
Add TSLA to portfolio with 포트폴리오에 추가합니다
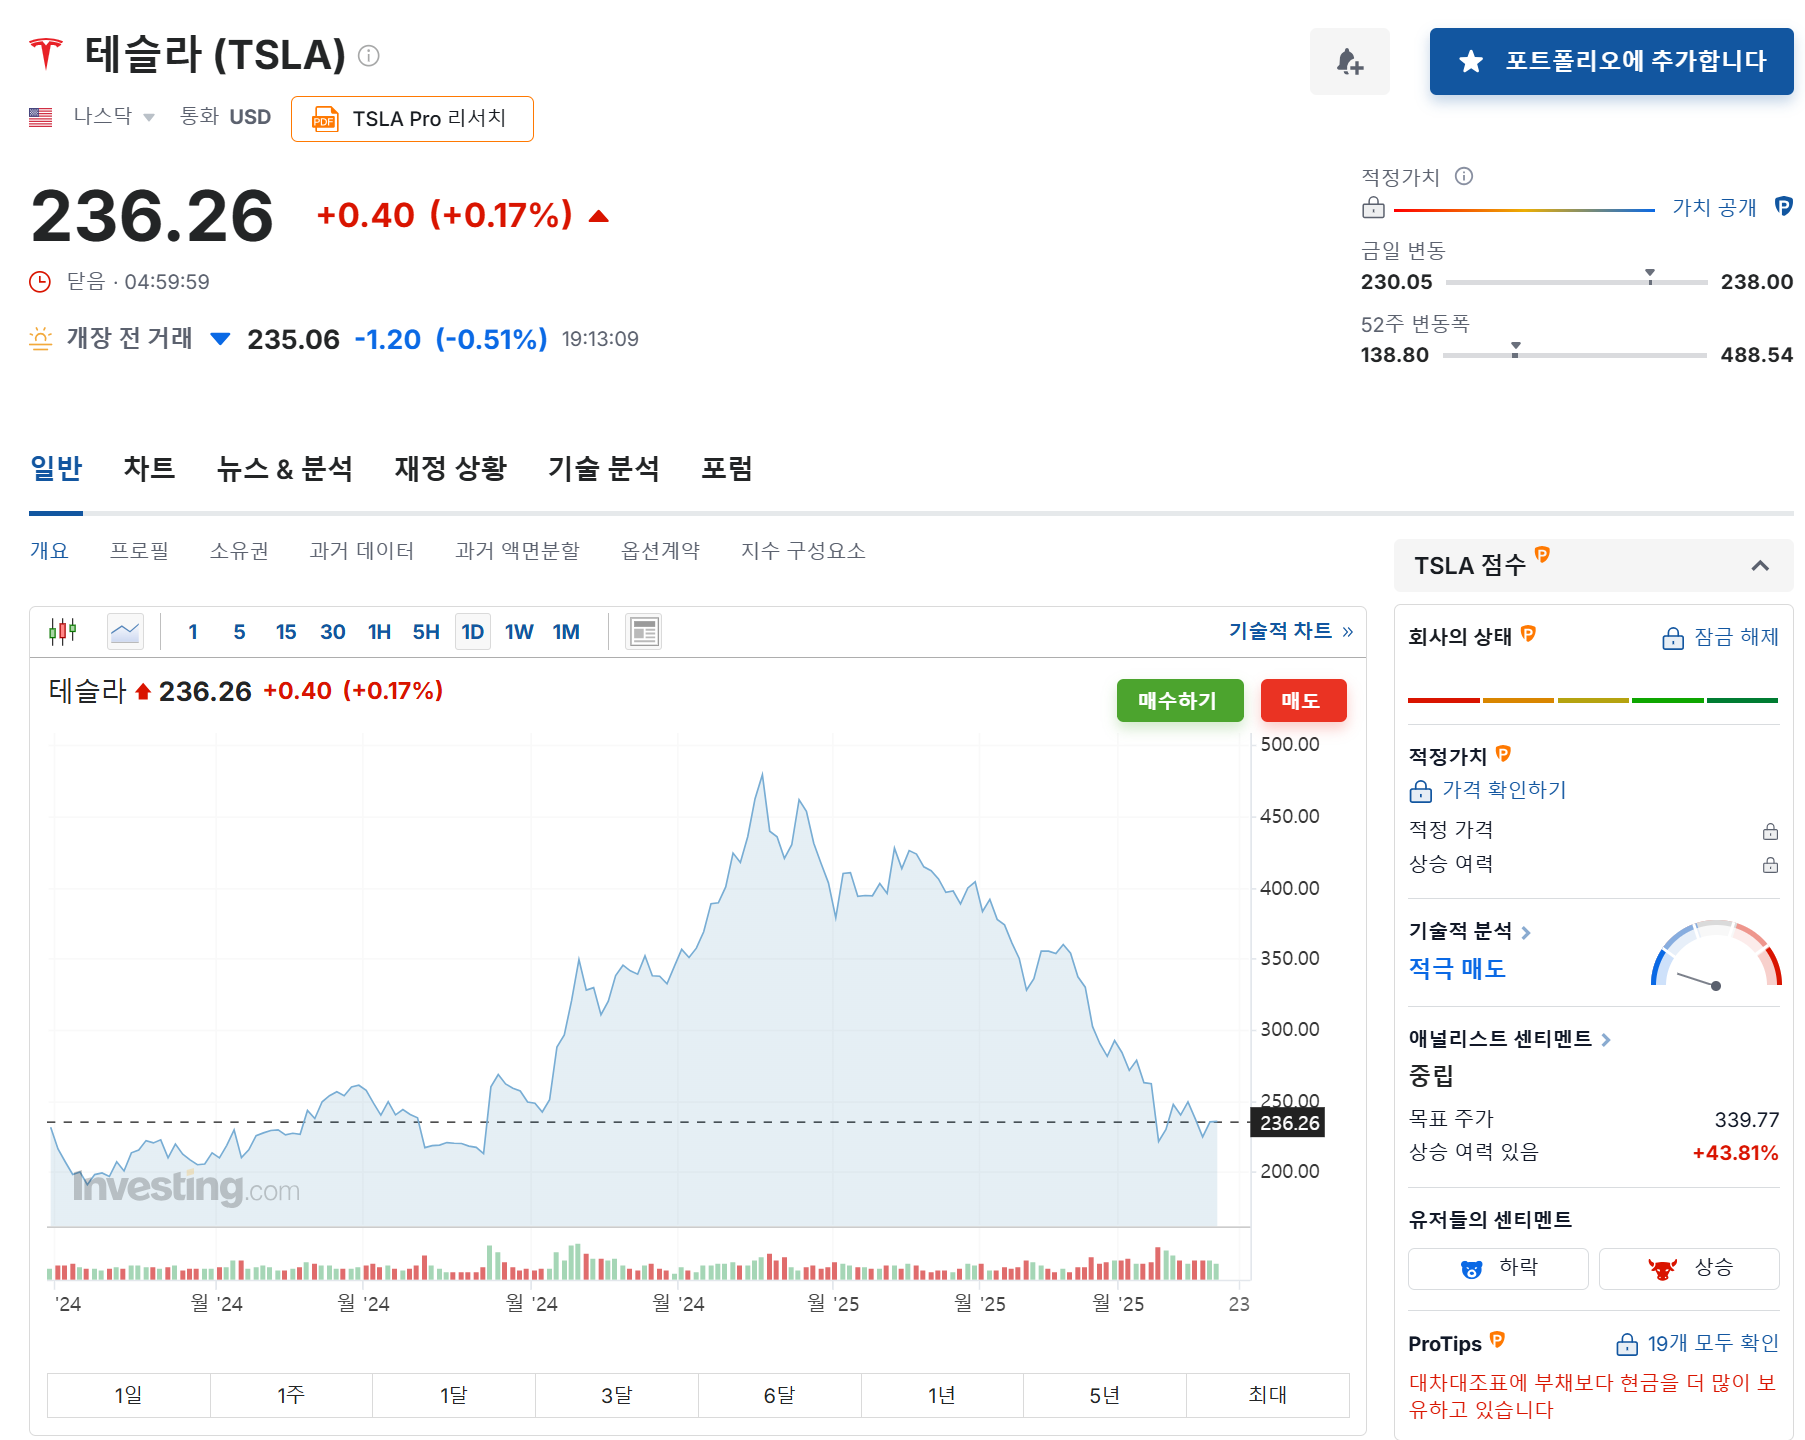(x=1611, y=62)
